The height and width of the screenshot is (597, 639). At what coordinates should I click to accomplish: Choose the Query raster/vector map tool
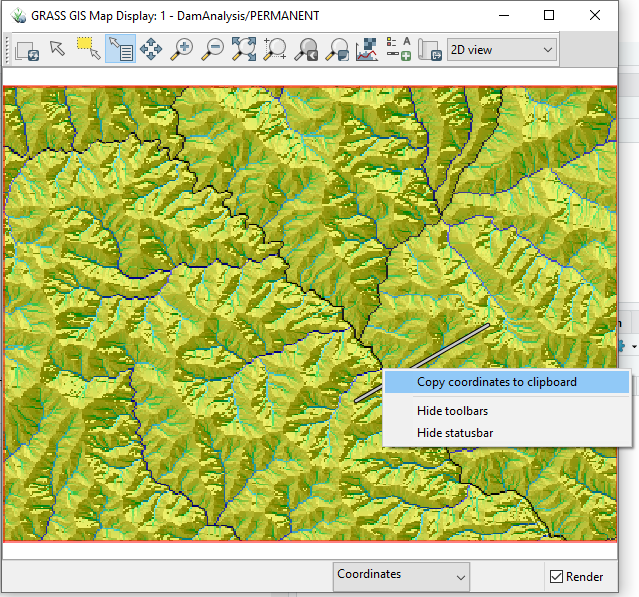click(120, 49)
